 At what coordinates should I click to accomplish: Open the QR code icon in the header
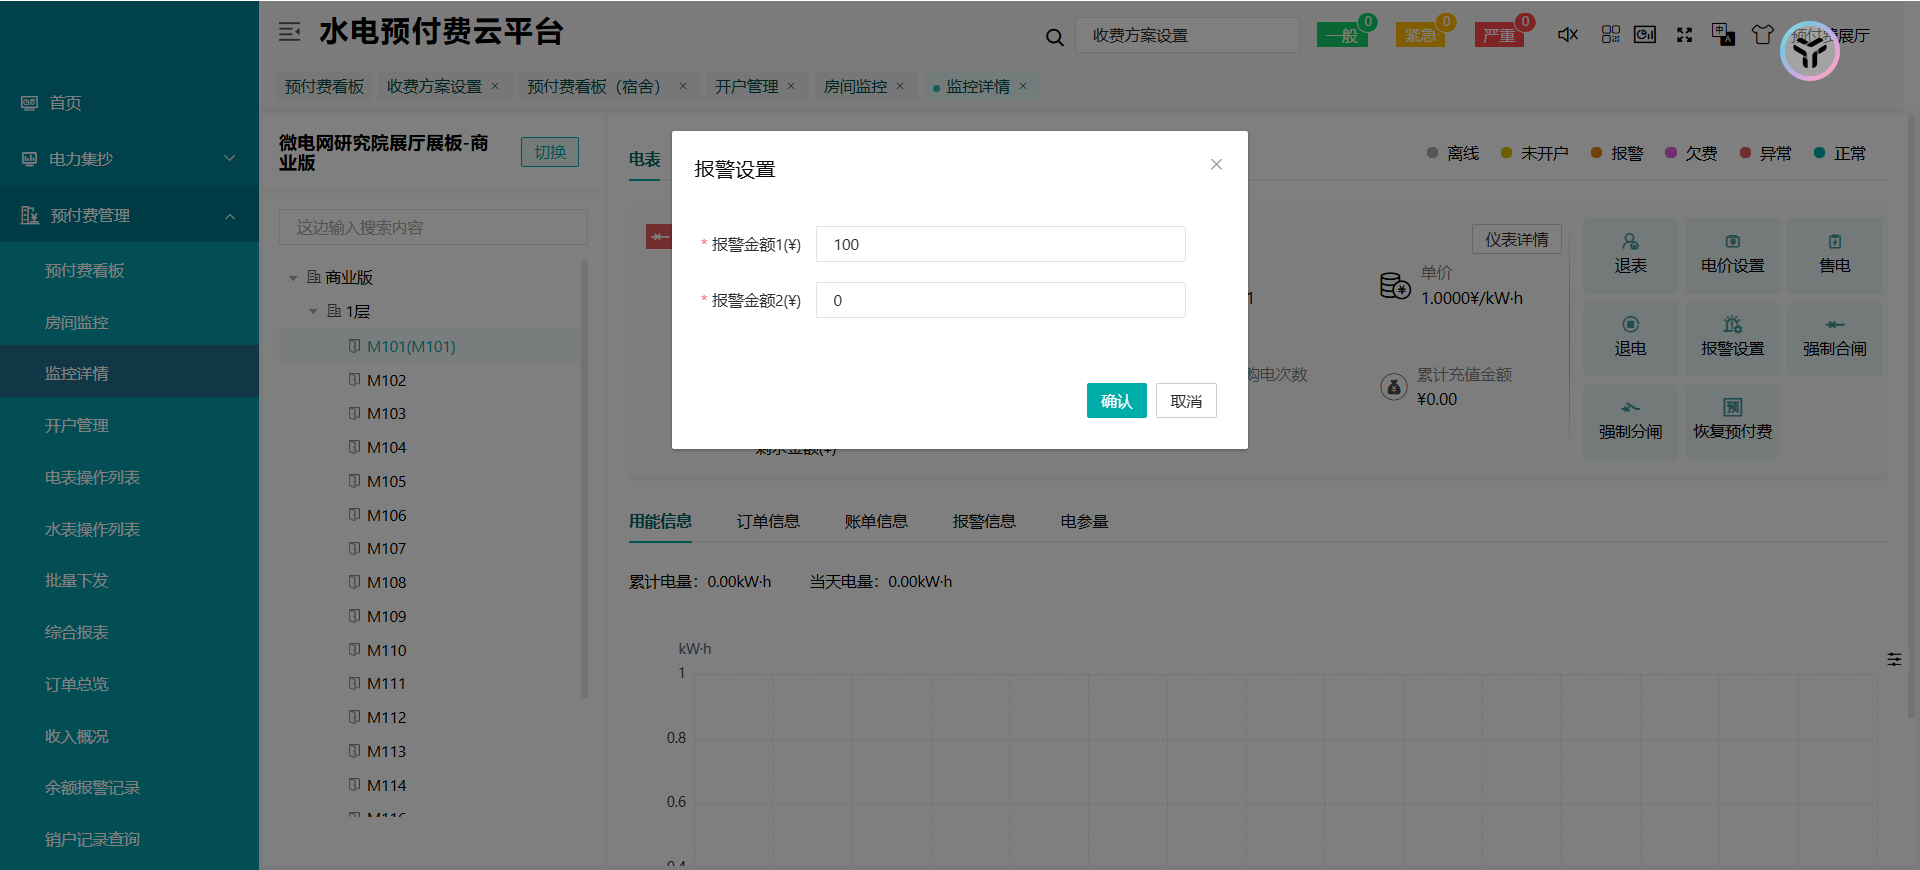click(1610, 35)
